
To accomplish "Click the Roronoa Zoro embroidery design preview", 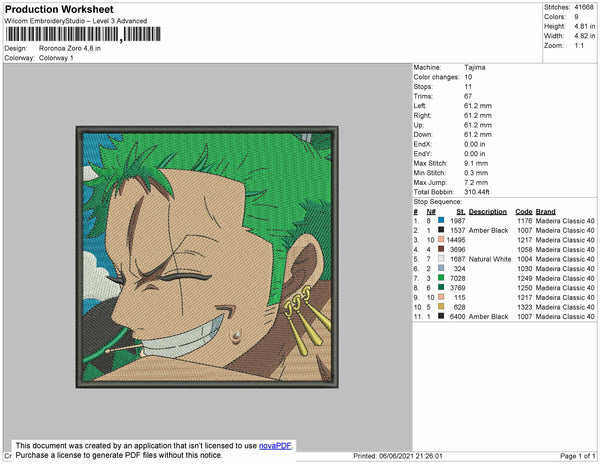I will [x=207, y=257].
